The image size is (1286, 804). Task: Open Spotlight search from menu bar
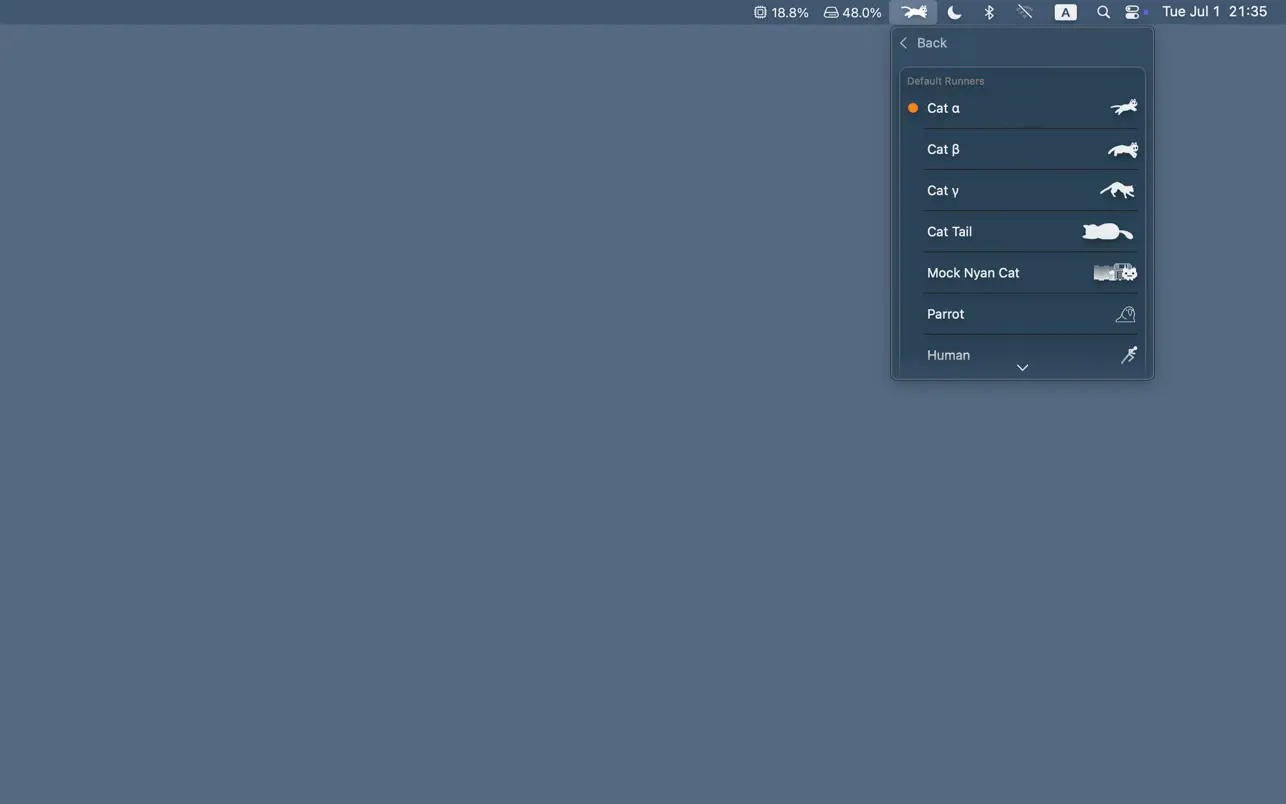point(1103,12)
